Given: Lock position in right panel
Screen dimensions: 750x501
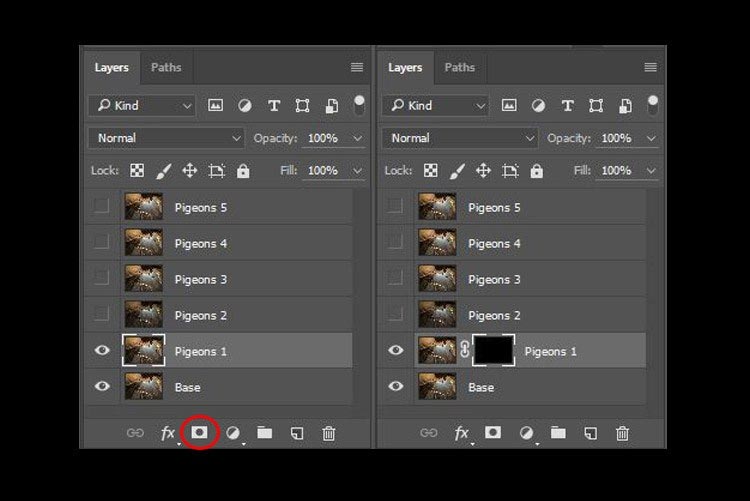Looking at the screenshot, I should [x=484, y=170].
